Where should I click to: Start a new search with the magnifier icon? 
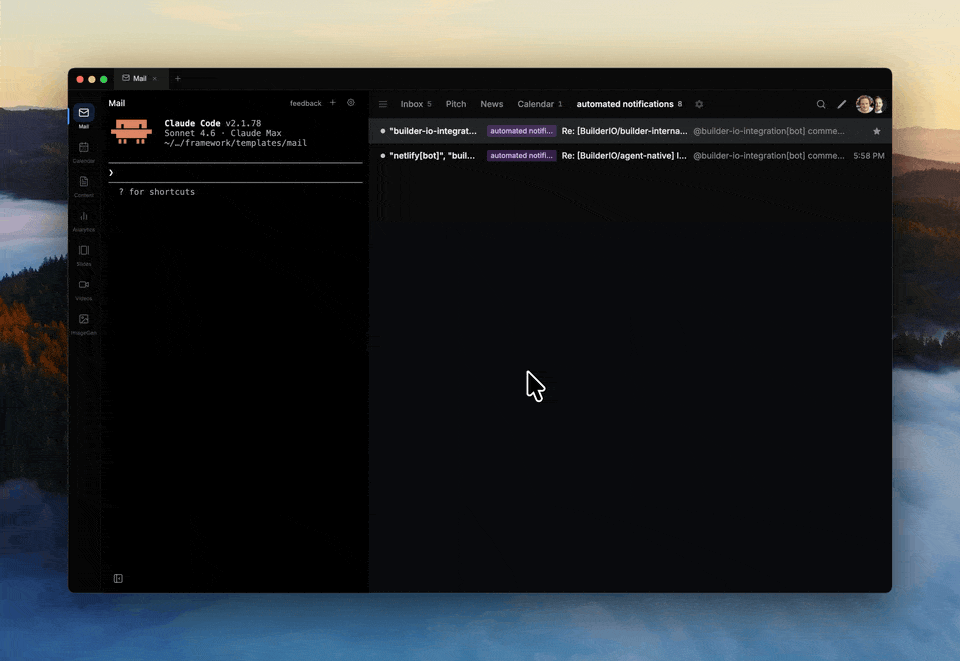pos(820,104)
